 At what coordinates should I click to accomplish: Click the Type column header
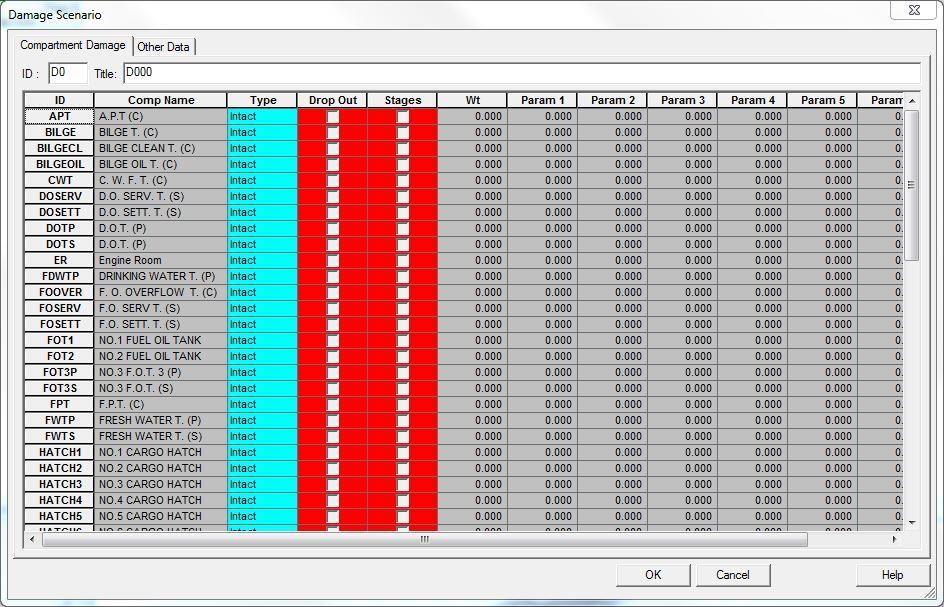262,101
